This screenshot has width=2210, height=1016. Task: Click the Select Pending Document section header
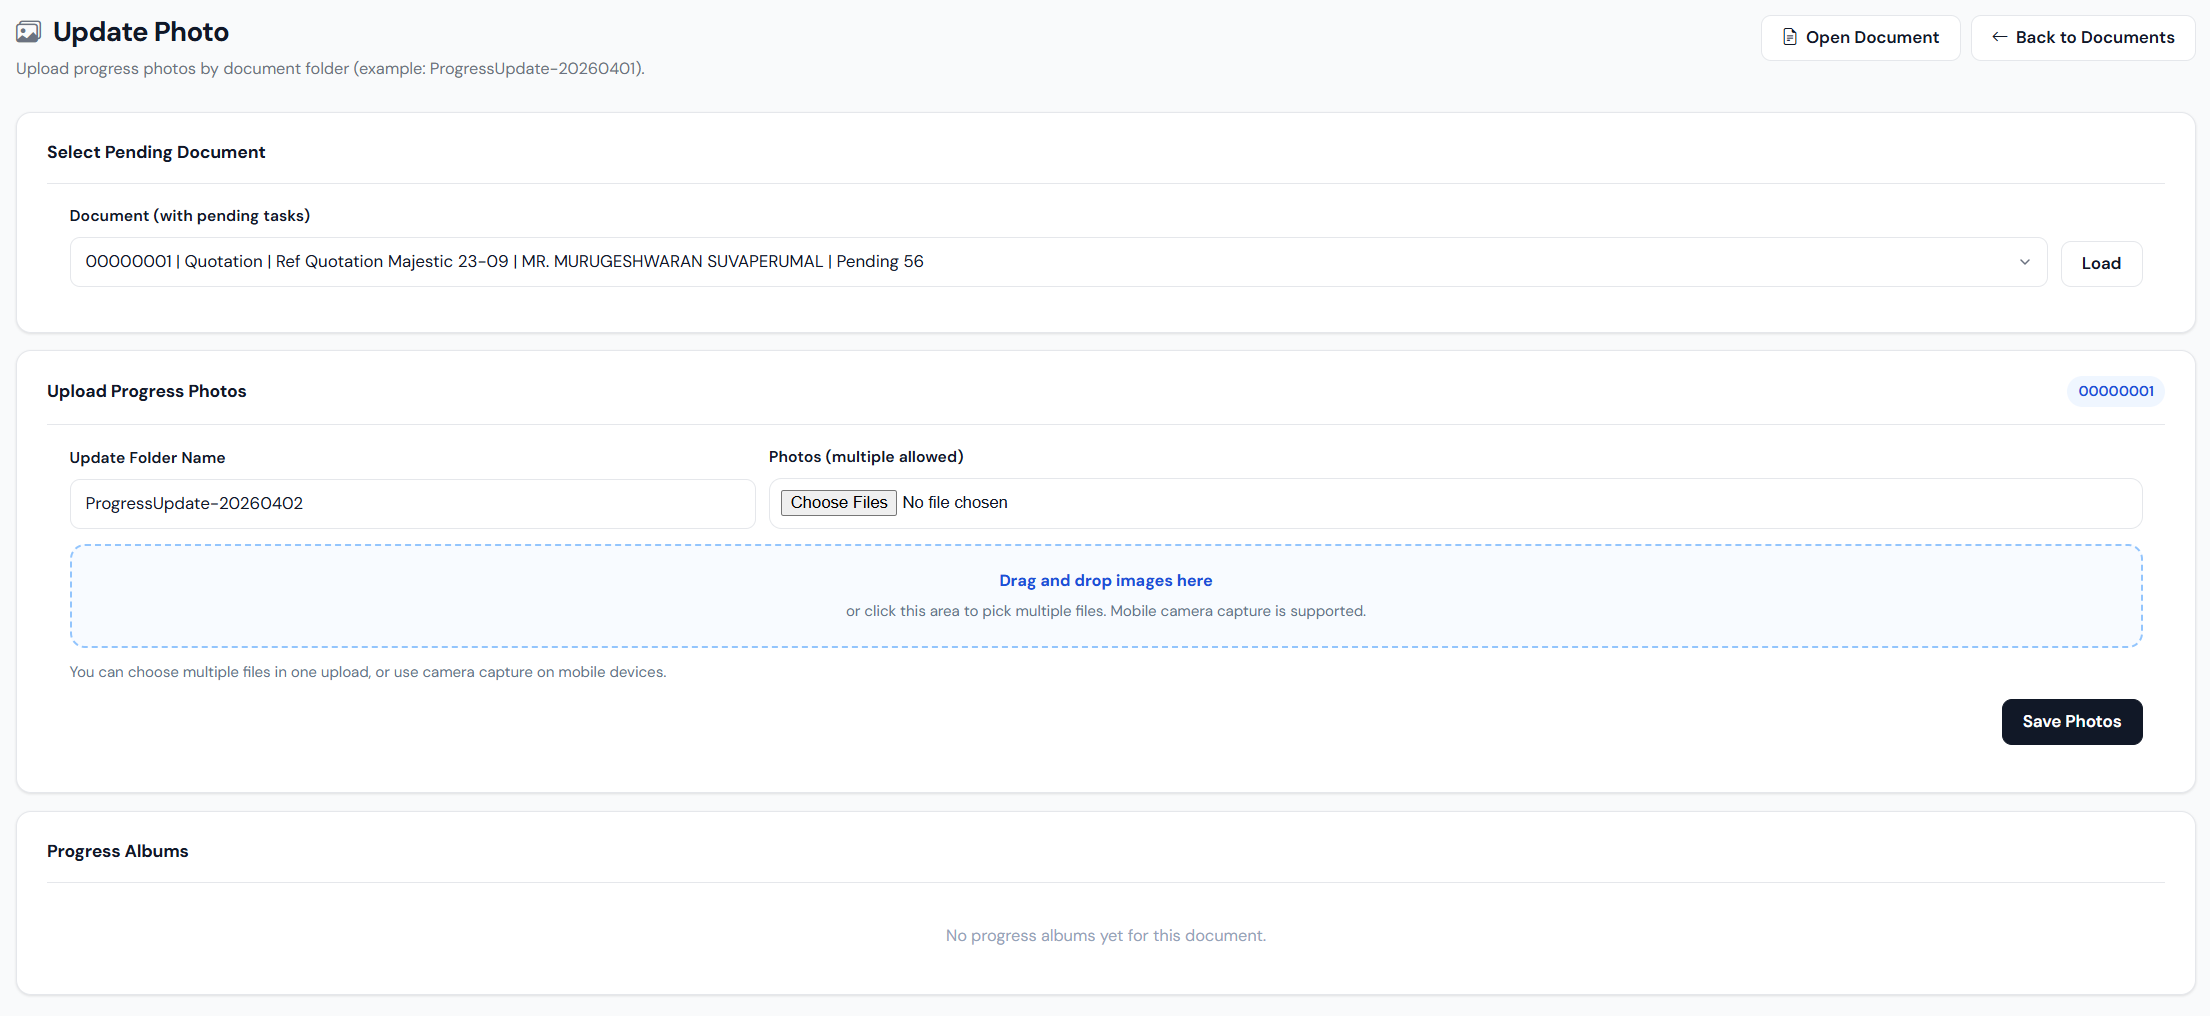tap(156, 151)
